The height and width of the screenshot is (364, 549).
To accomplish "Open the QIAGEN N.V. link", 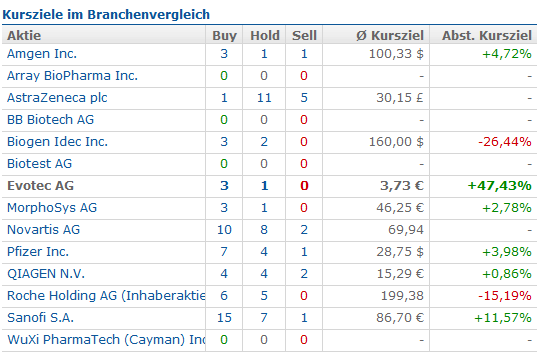I will tap(46, 274).
